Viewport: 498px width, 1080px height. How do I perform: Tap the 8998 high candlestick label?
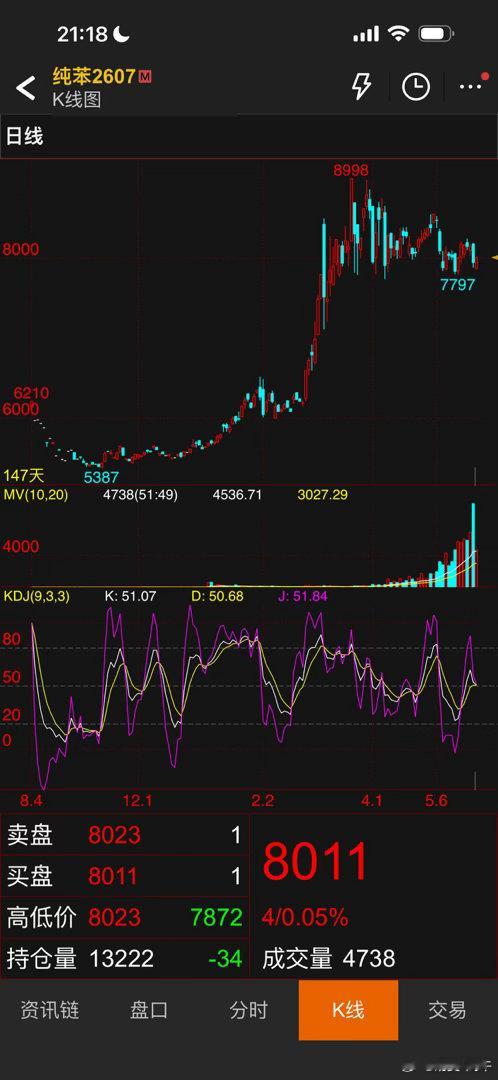click(x=351, y=170)
